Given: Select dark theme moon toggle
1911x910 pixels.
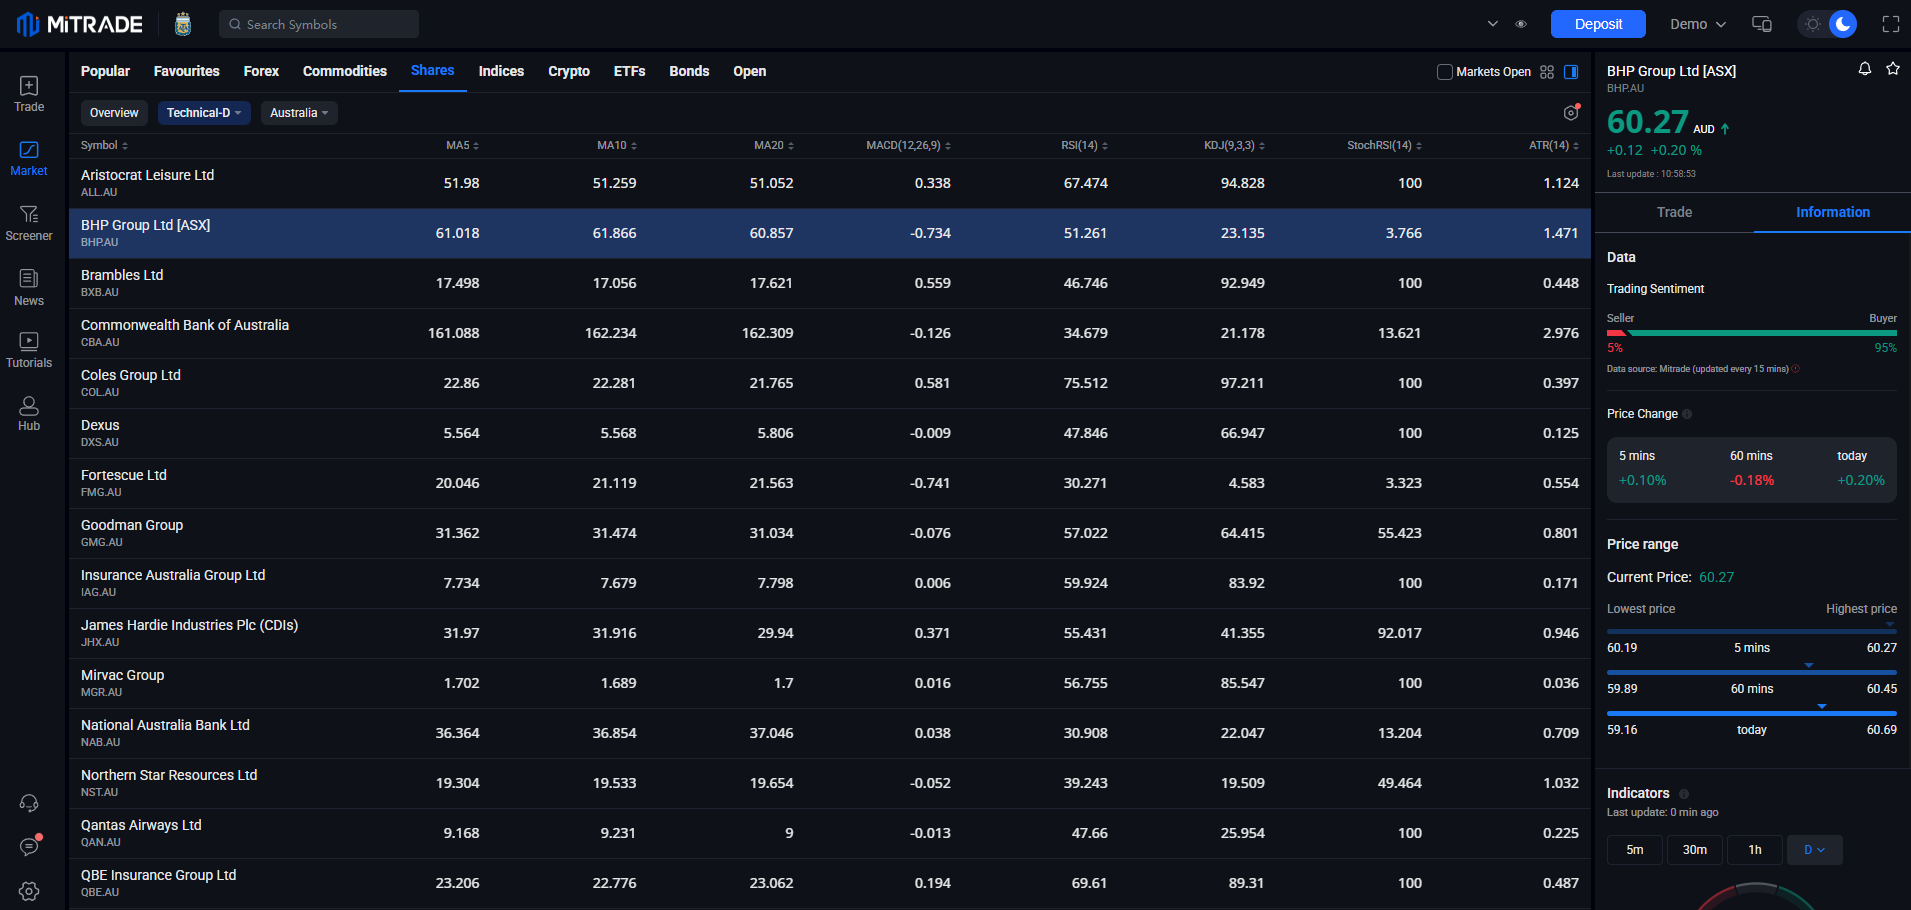Looking at the screenshot, I should 1843,24.
